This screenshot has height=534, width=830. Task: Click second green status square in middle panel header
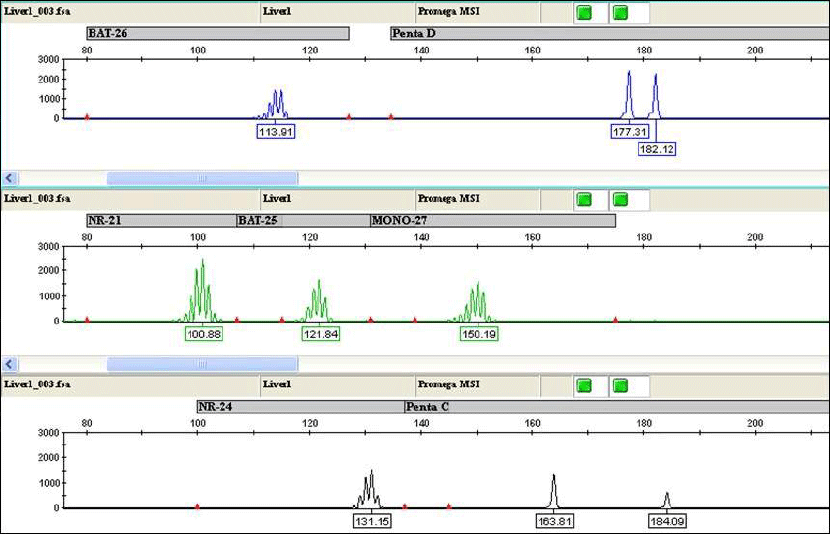[x=620, y=199]
